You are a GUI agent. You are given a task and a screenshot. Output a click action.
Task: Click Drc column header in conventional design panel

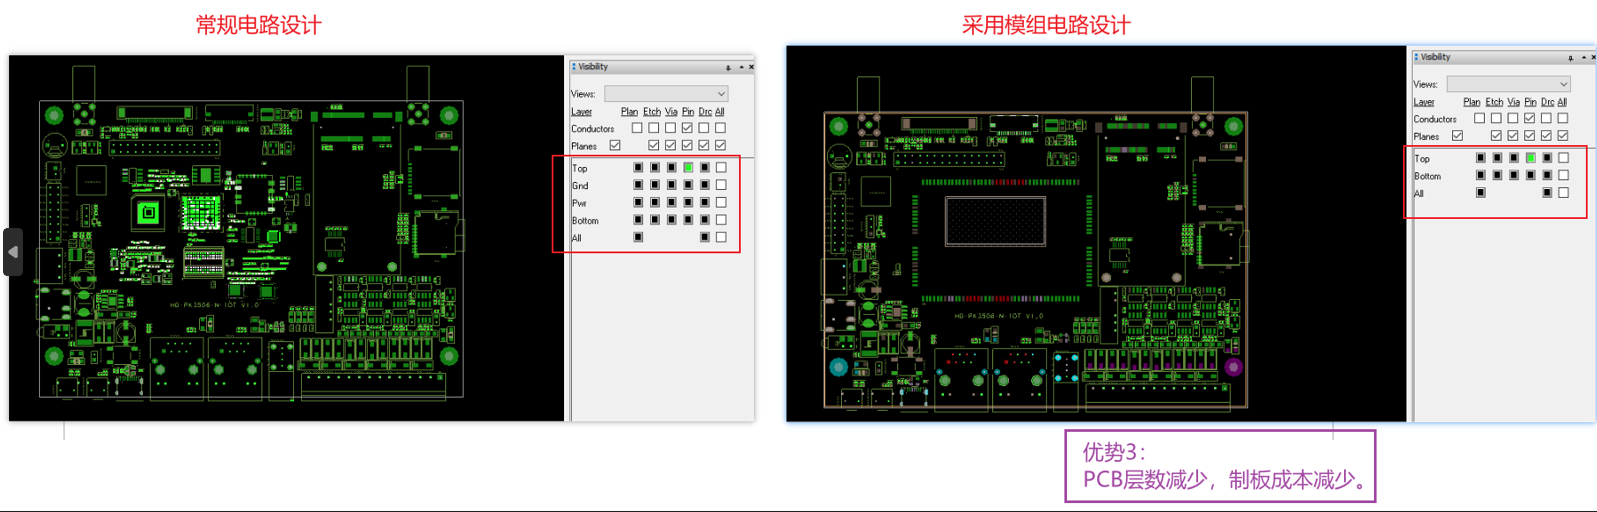click(705, 112)
